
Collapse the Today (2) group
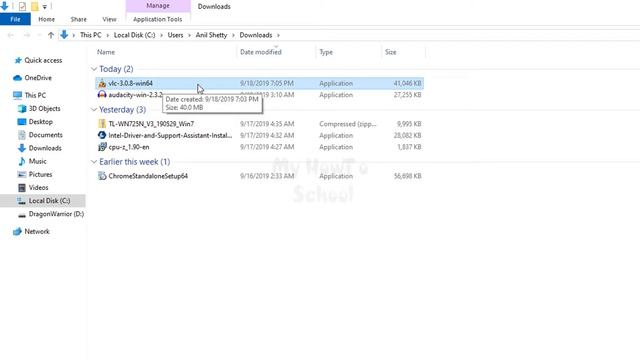click(94, 69)
